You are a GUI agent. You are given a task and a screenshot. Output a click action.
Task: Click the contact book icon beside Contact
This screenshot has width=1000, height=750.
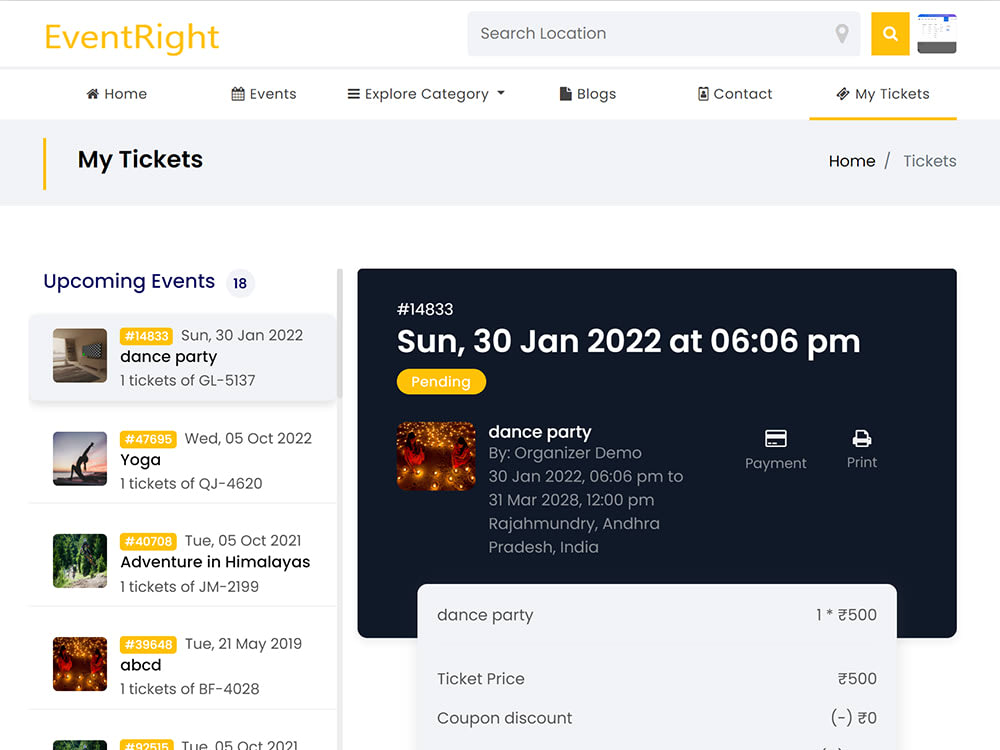[x=703, y=94]
